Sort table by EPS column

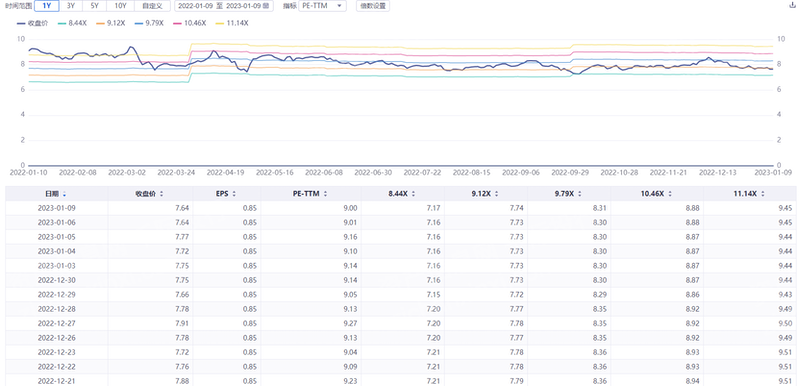226,194
